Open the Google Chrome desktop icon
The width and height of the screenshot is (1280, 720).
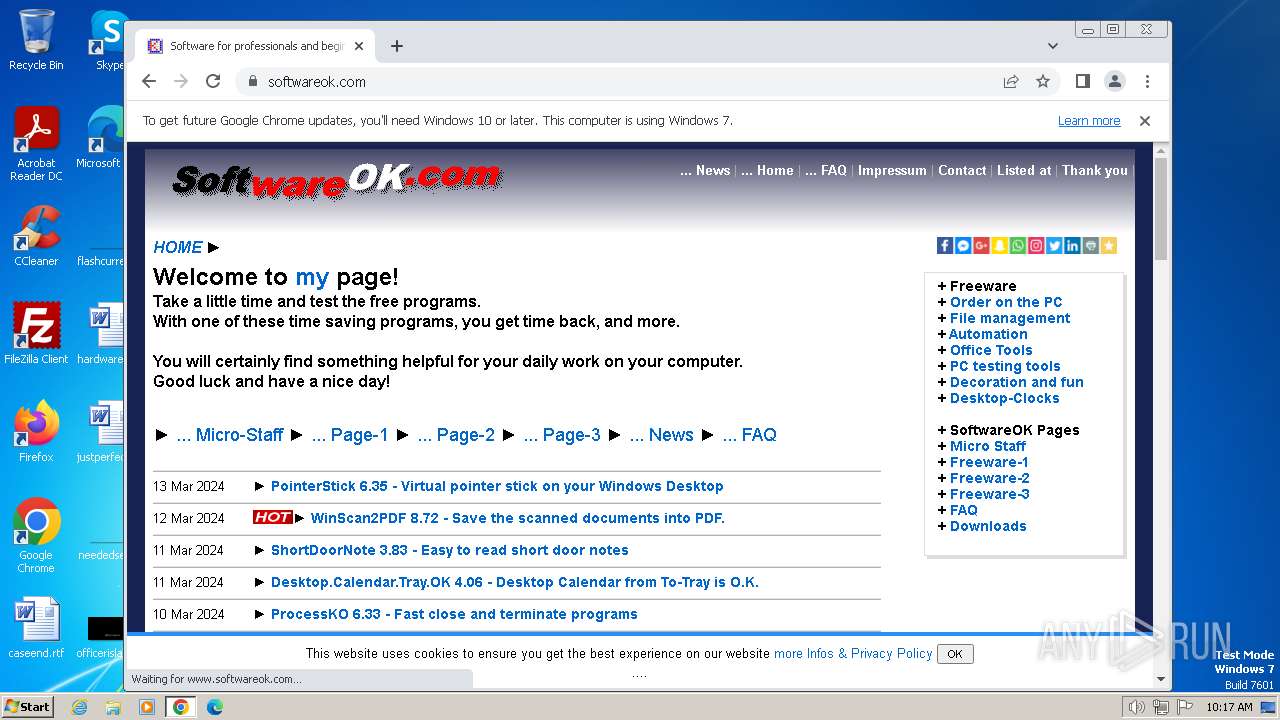pos(36,536)
